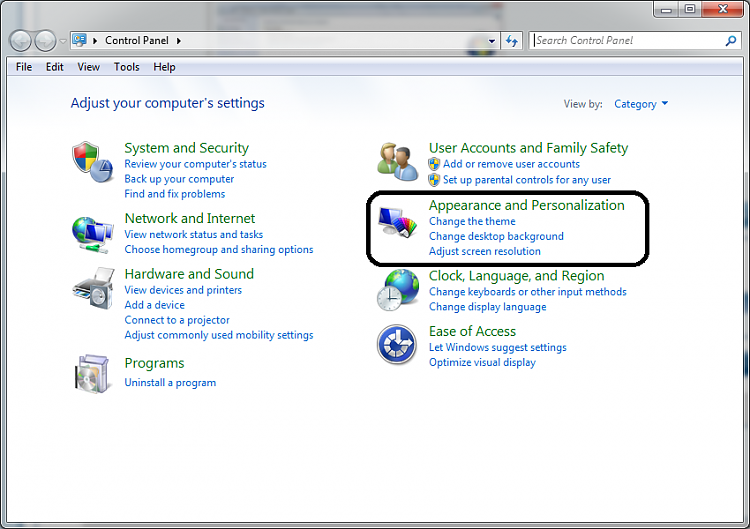Click the Appearance and Personalization monitor icon
Viewport: 750px width, 529px height.
coord(397,222)
